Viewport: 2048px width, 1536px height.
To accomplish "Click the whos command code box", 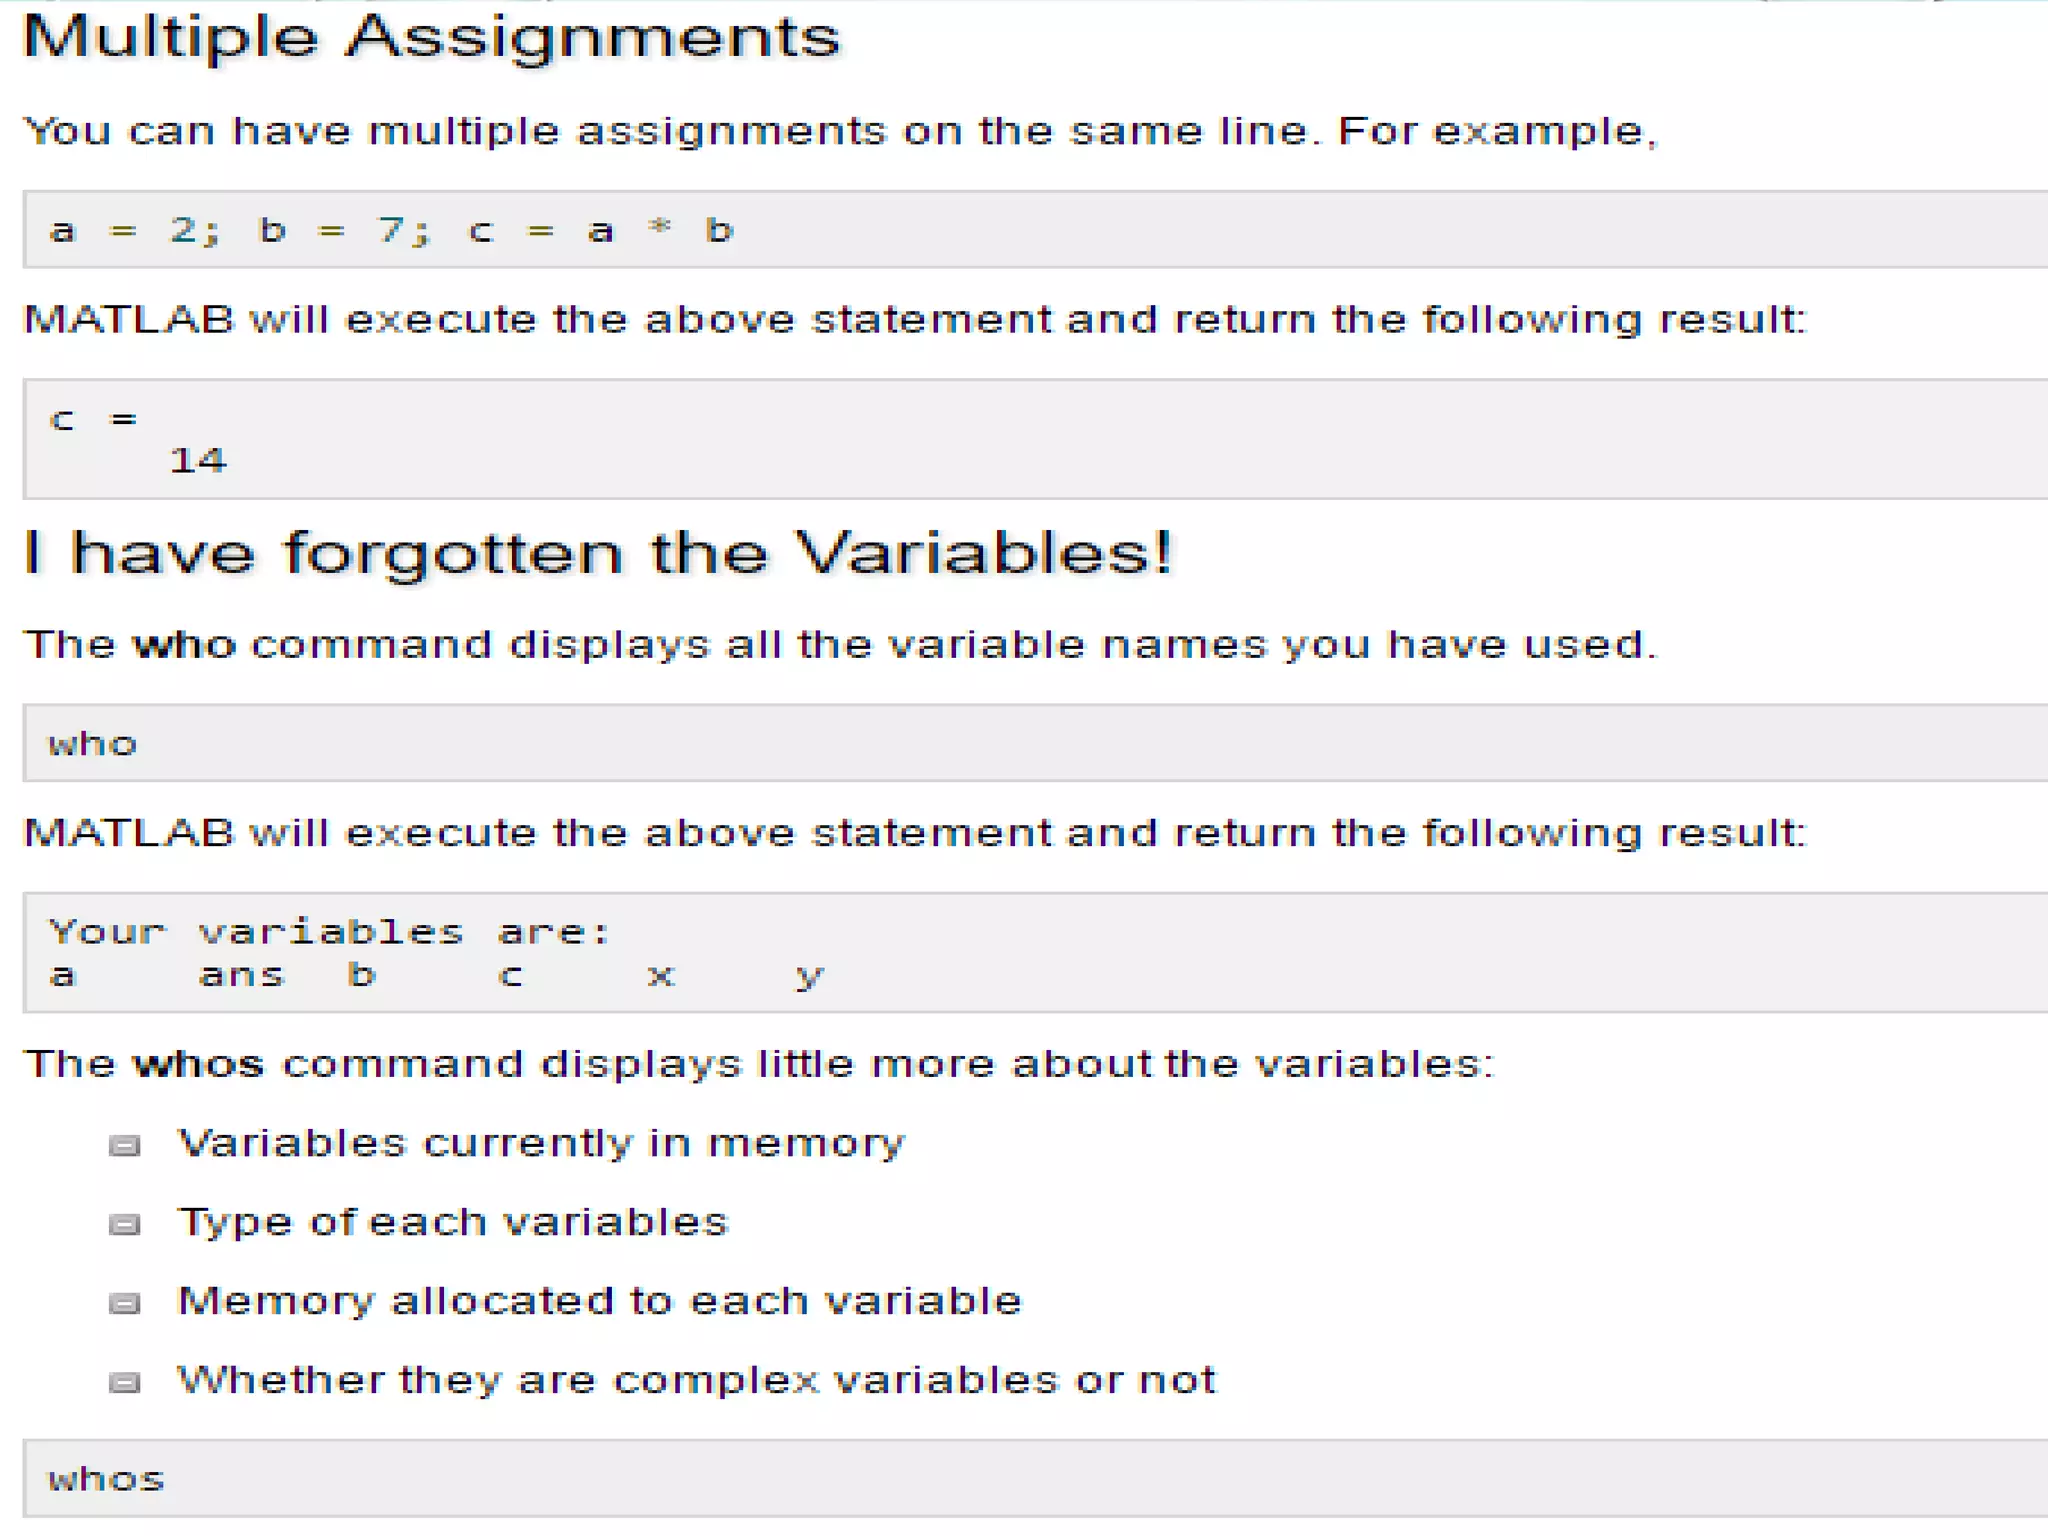I will [1035, 1478].
